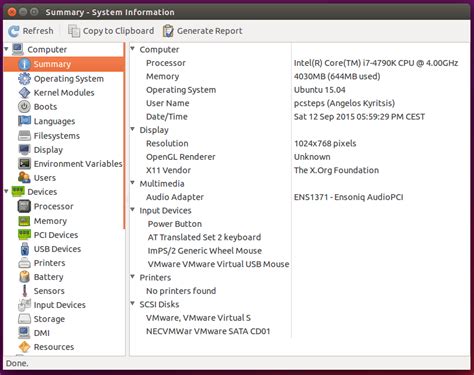This screenshot has height=375, width=474.
Task: Click the Refresh toolbar icon
Action: [14, 31]
